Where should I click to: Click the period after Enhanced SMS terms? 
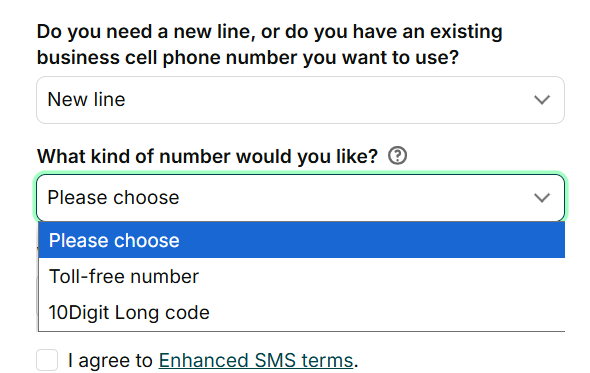point(356,365)
